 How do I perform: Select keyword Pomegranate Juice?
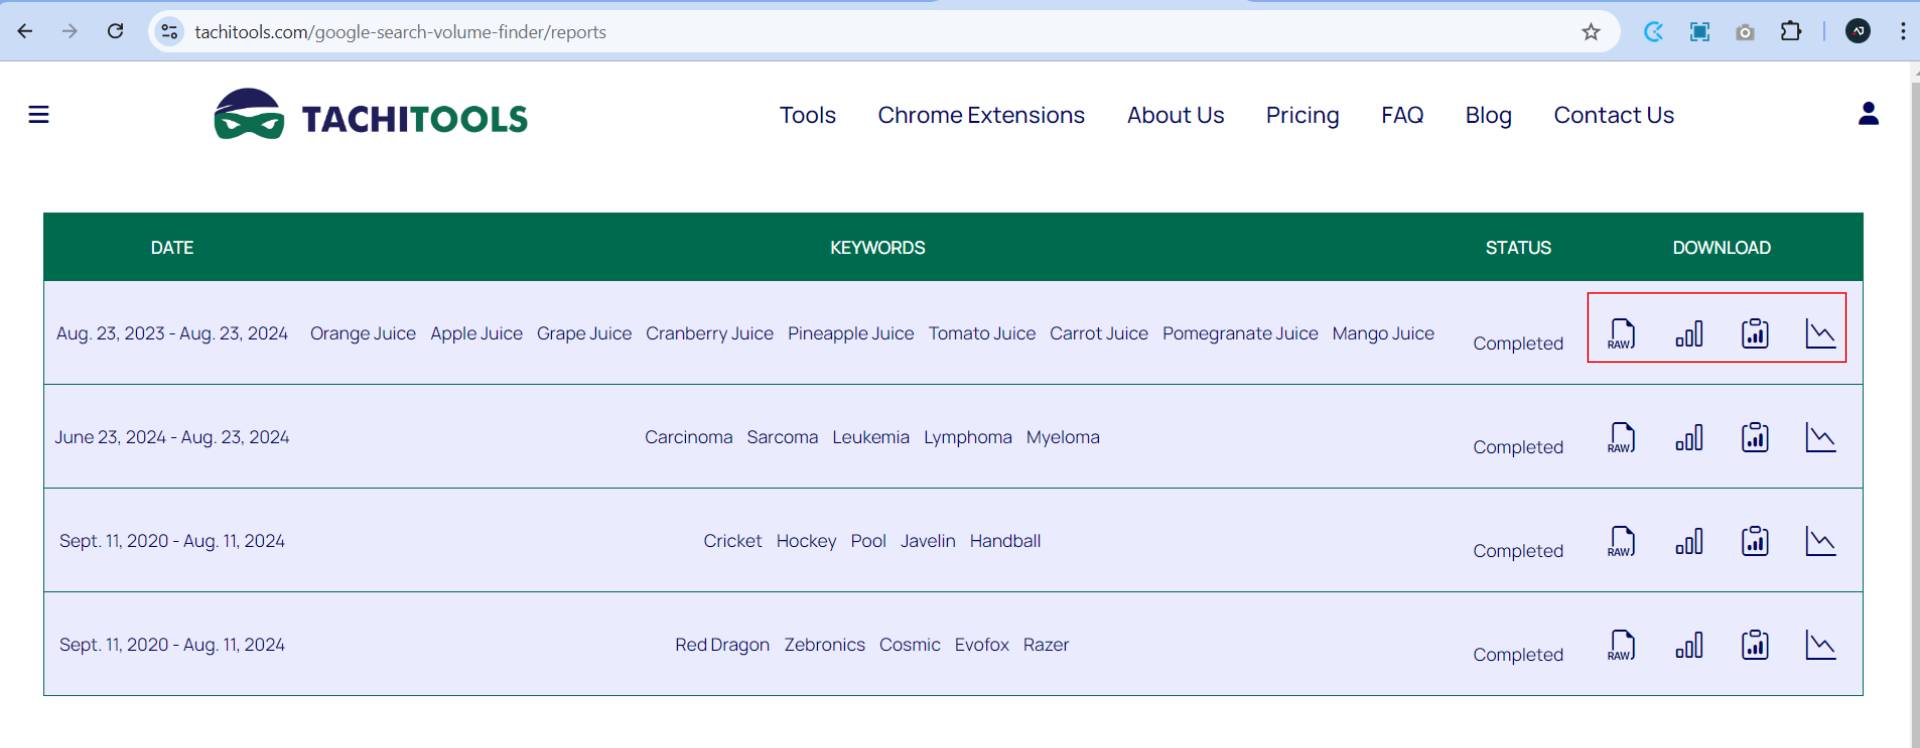(x=1240, y=334)
